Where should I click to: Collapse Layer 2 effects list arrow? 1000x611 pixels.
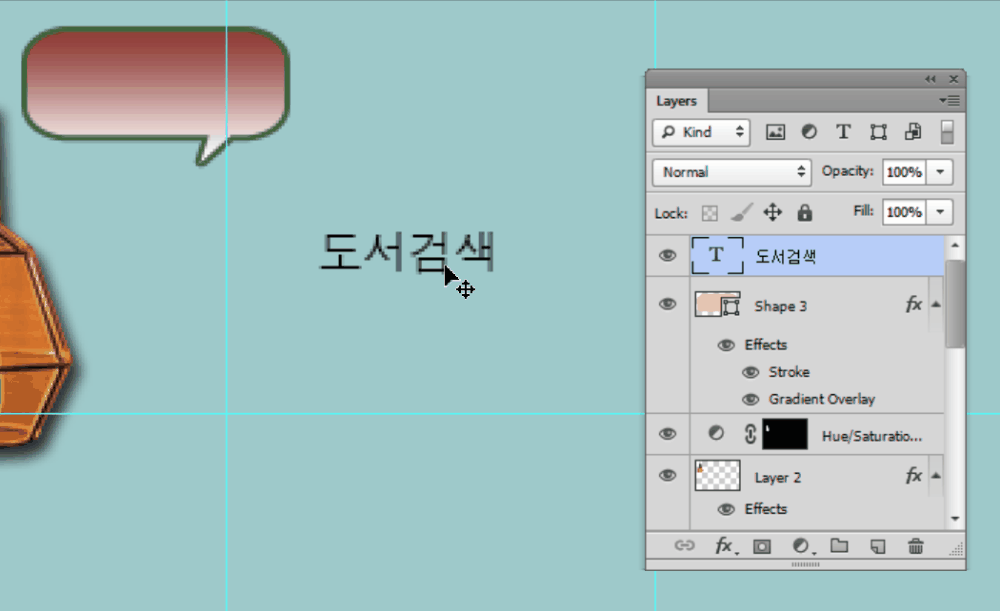pos(936,476)
